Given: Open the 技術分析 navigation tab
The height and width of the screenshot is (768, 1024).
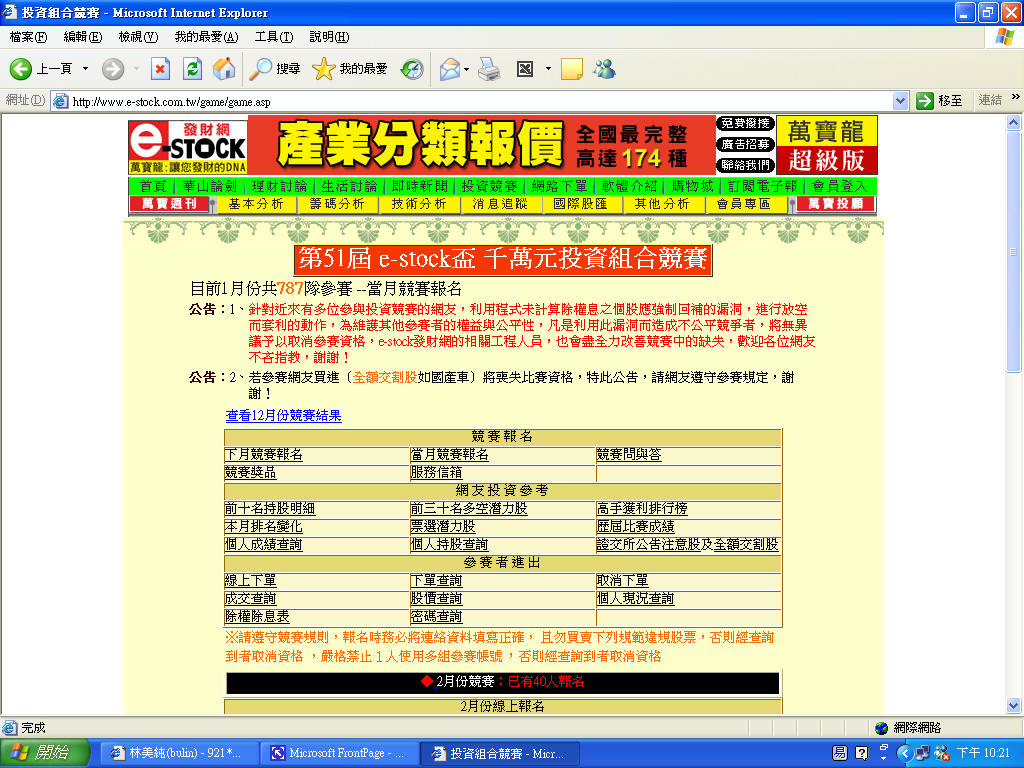Looking at the screenshot, I should (419, 204).
